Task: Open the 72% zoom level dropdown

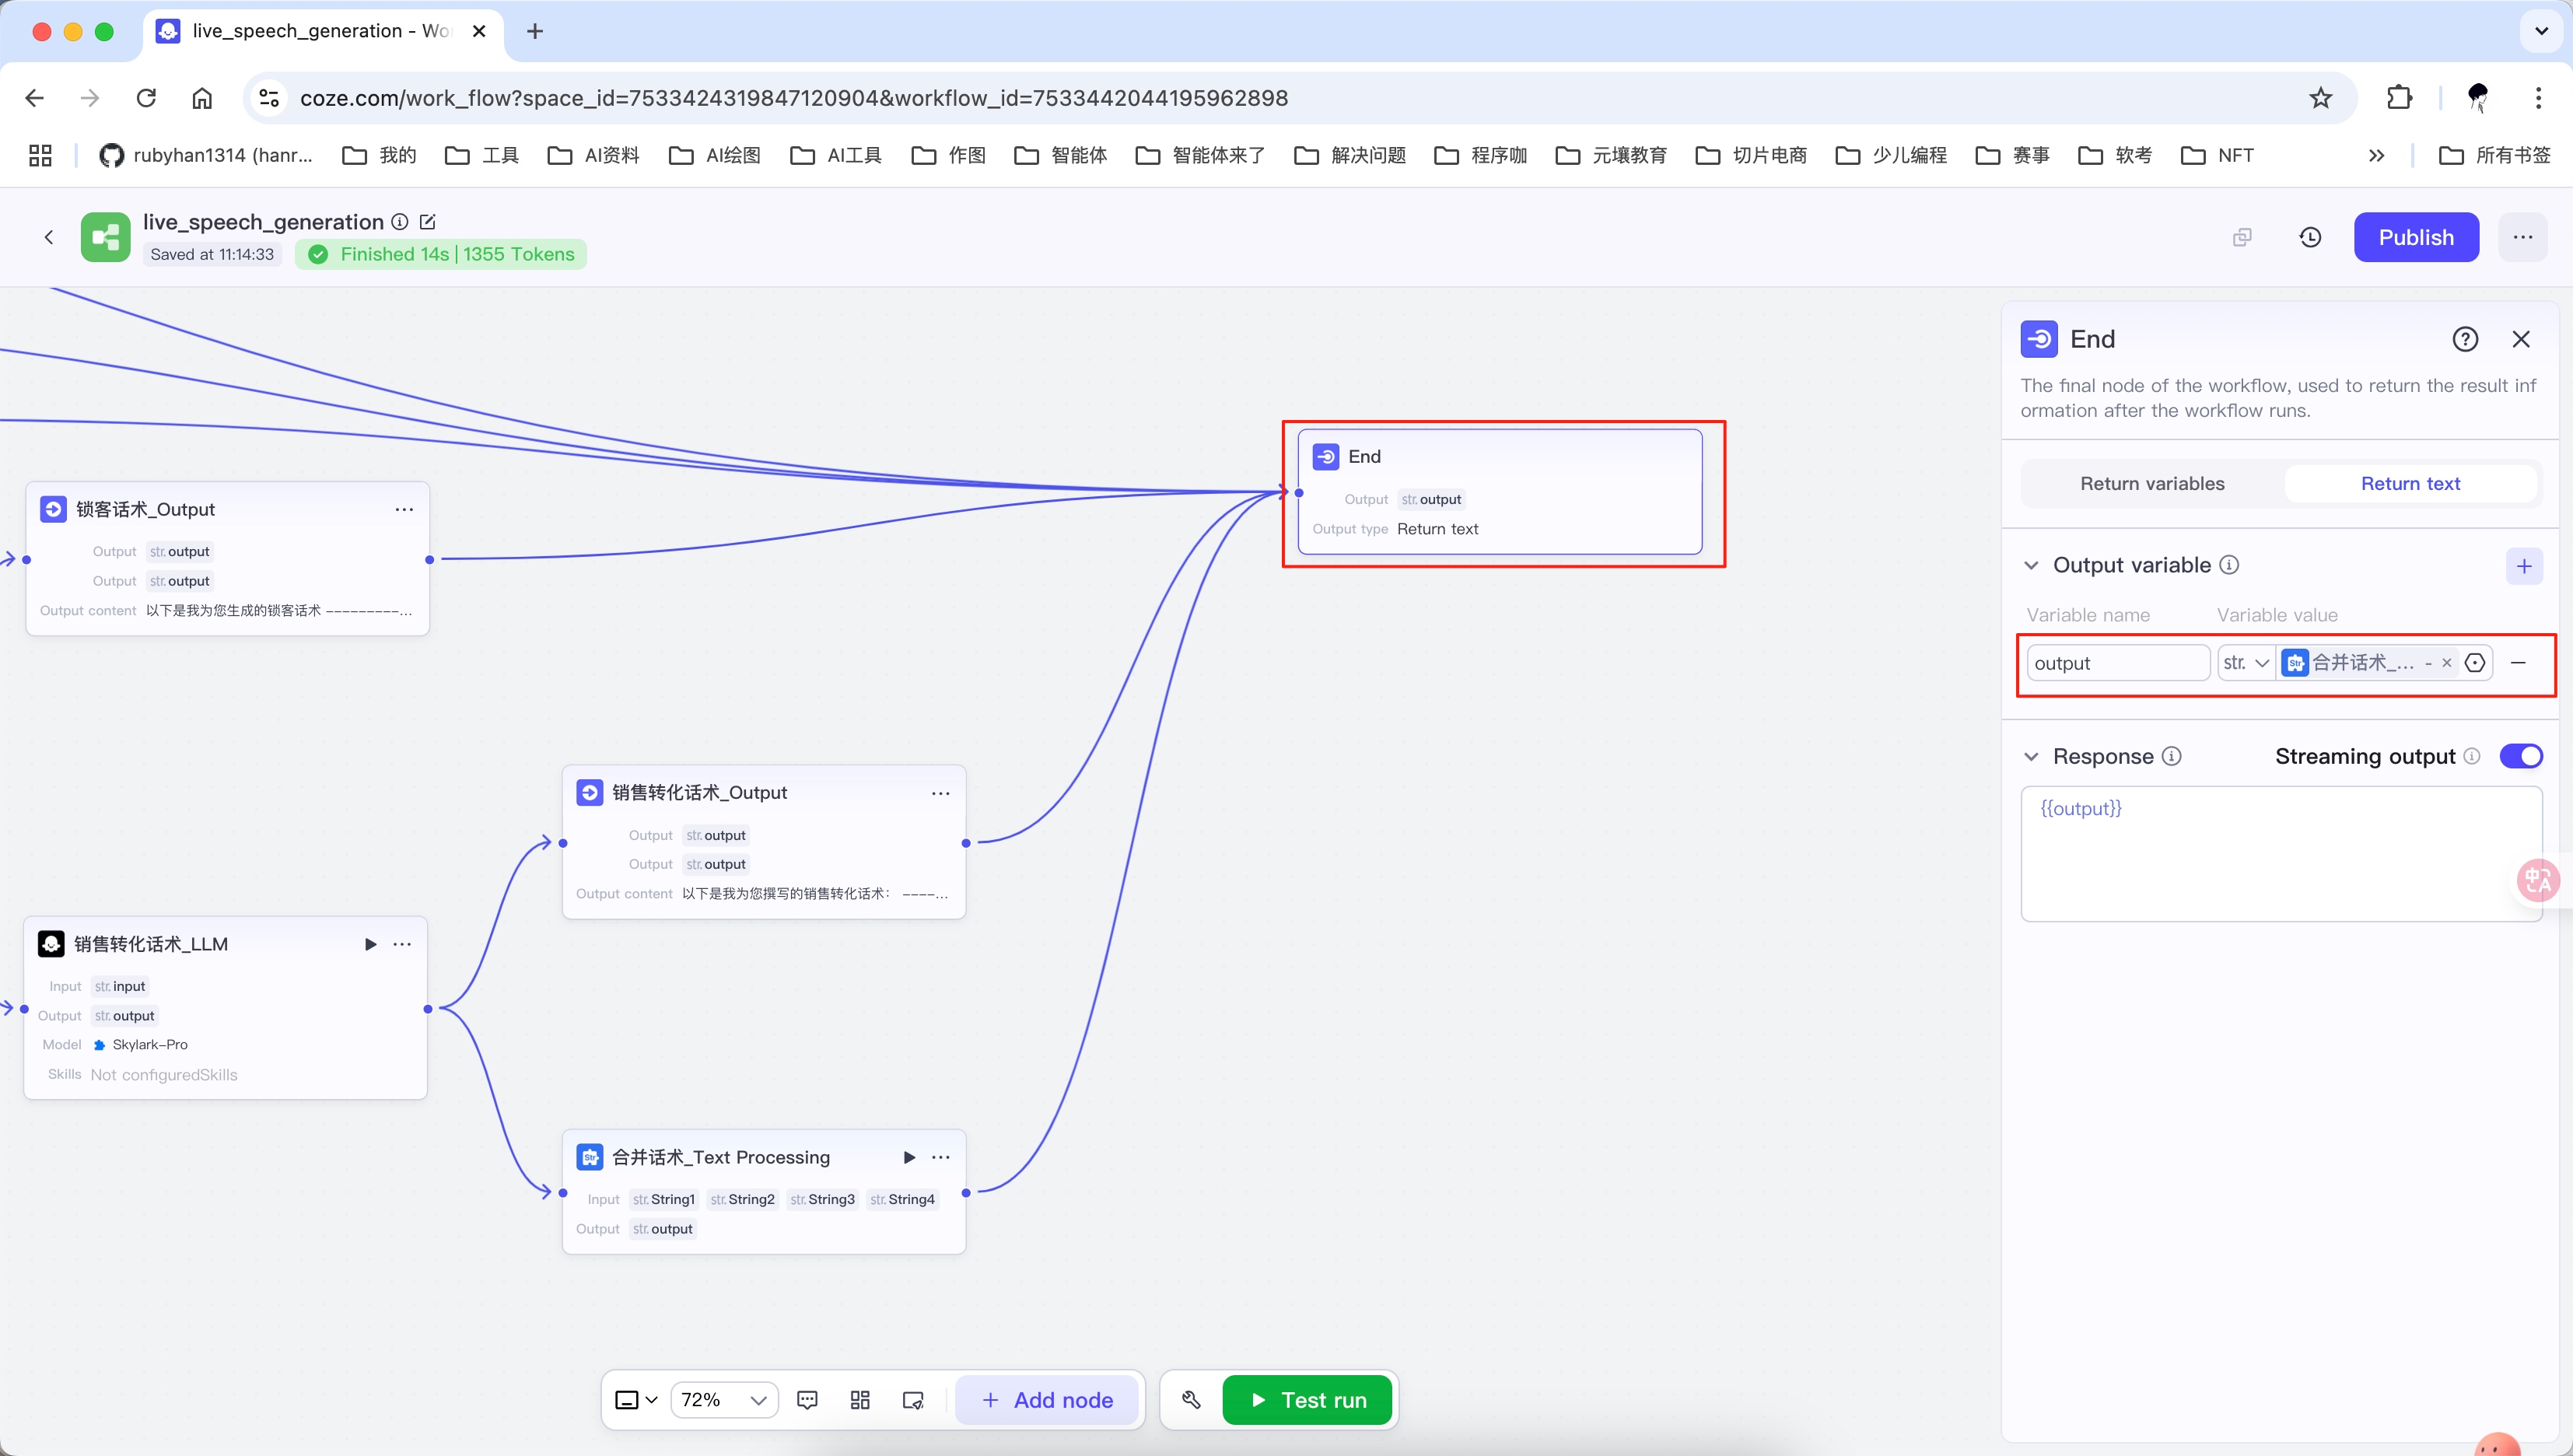Action: pos(724,1400)
